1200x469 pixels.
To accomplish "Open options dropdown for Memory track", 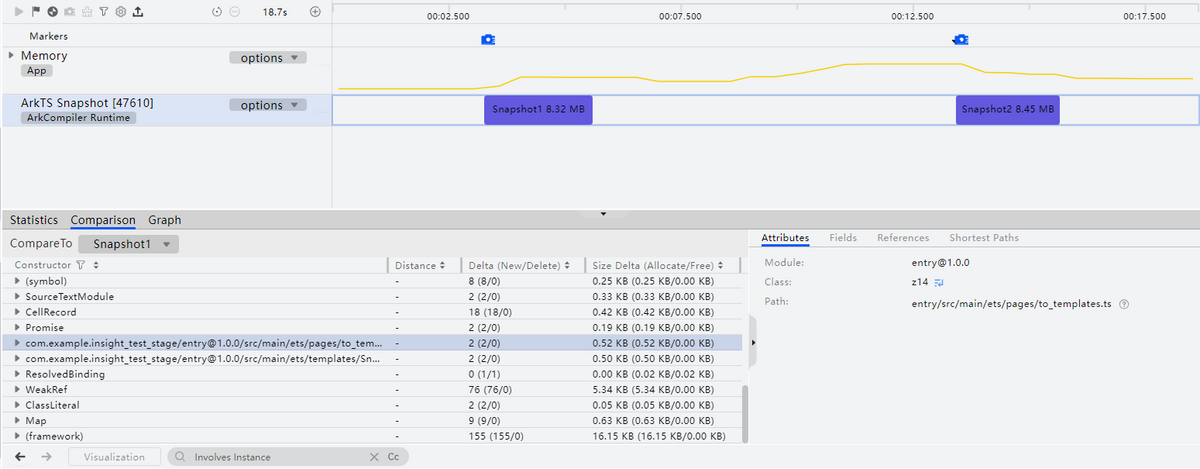I will [x=268, y=58].
